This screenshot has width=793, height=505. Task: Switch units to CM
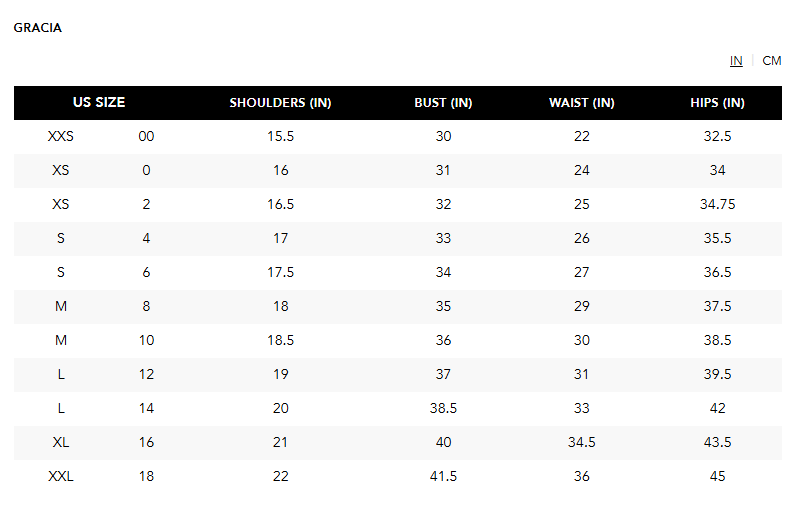click(x=772, y=61)
